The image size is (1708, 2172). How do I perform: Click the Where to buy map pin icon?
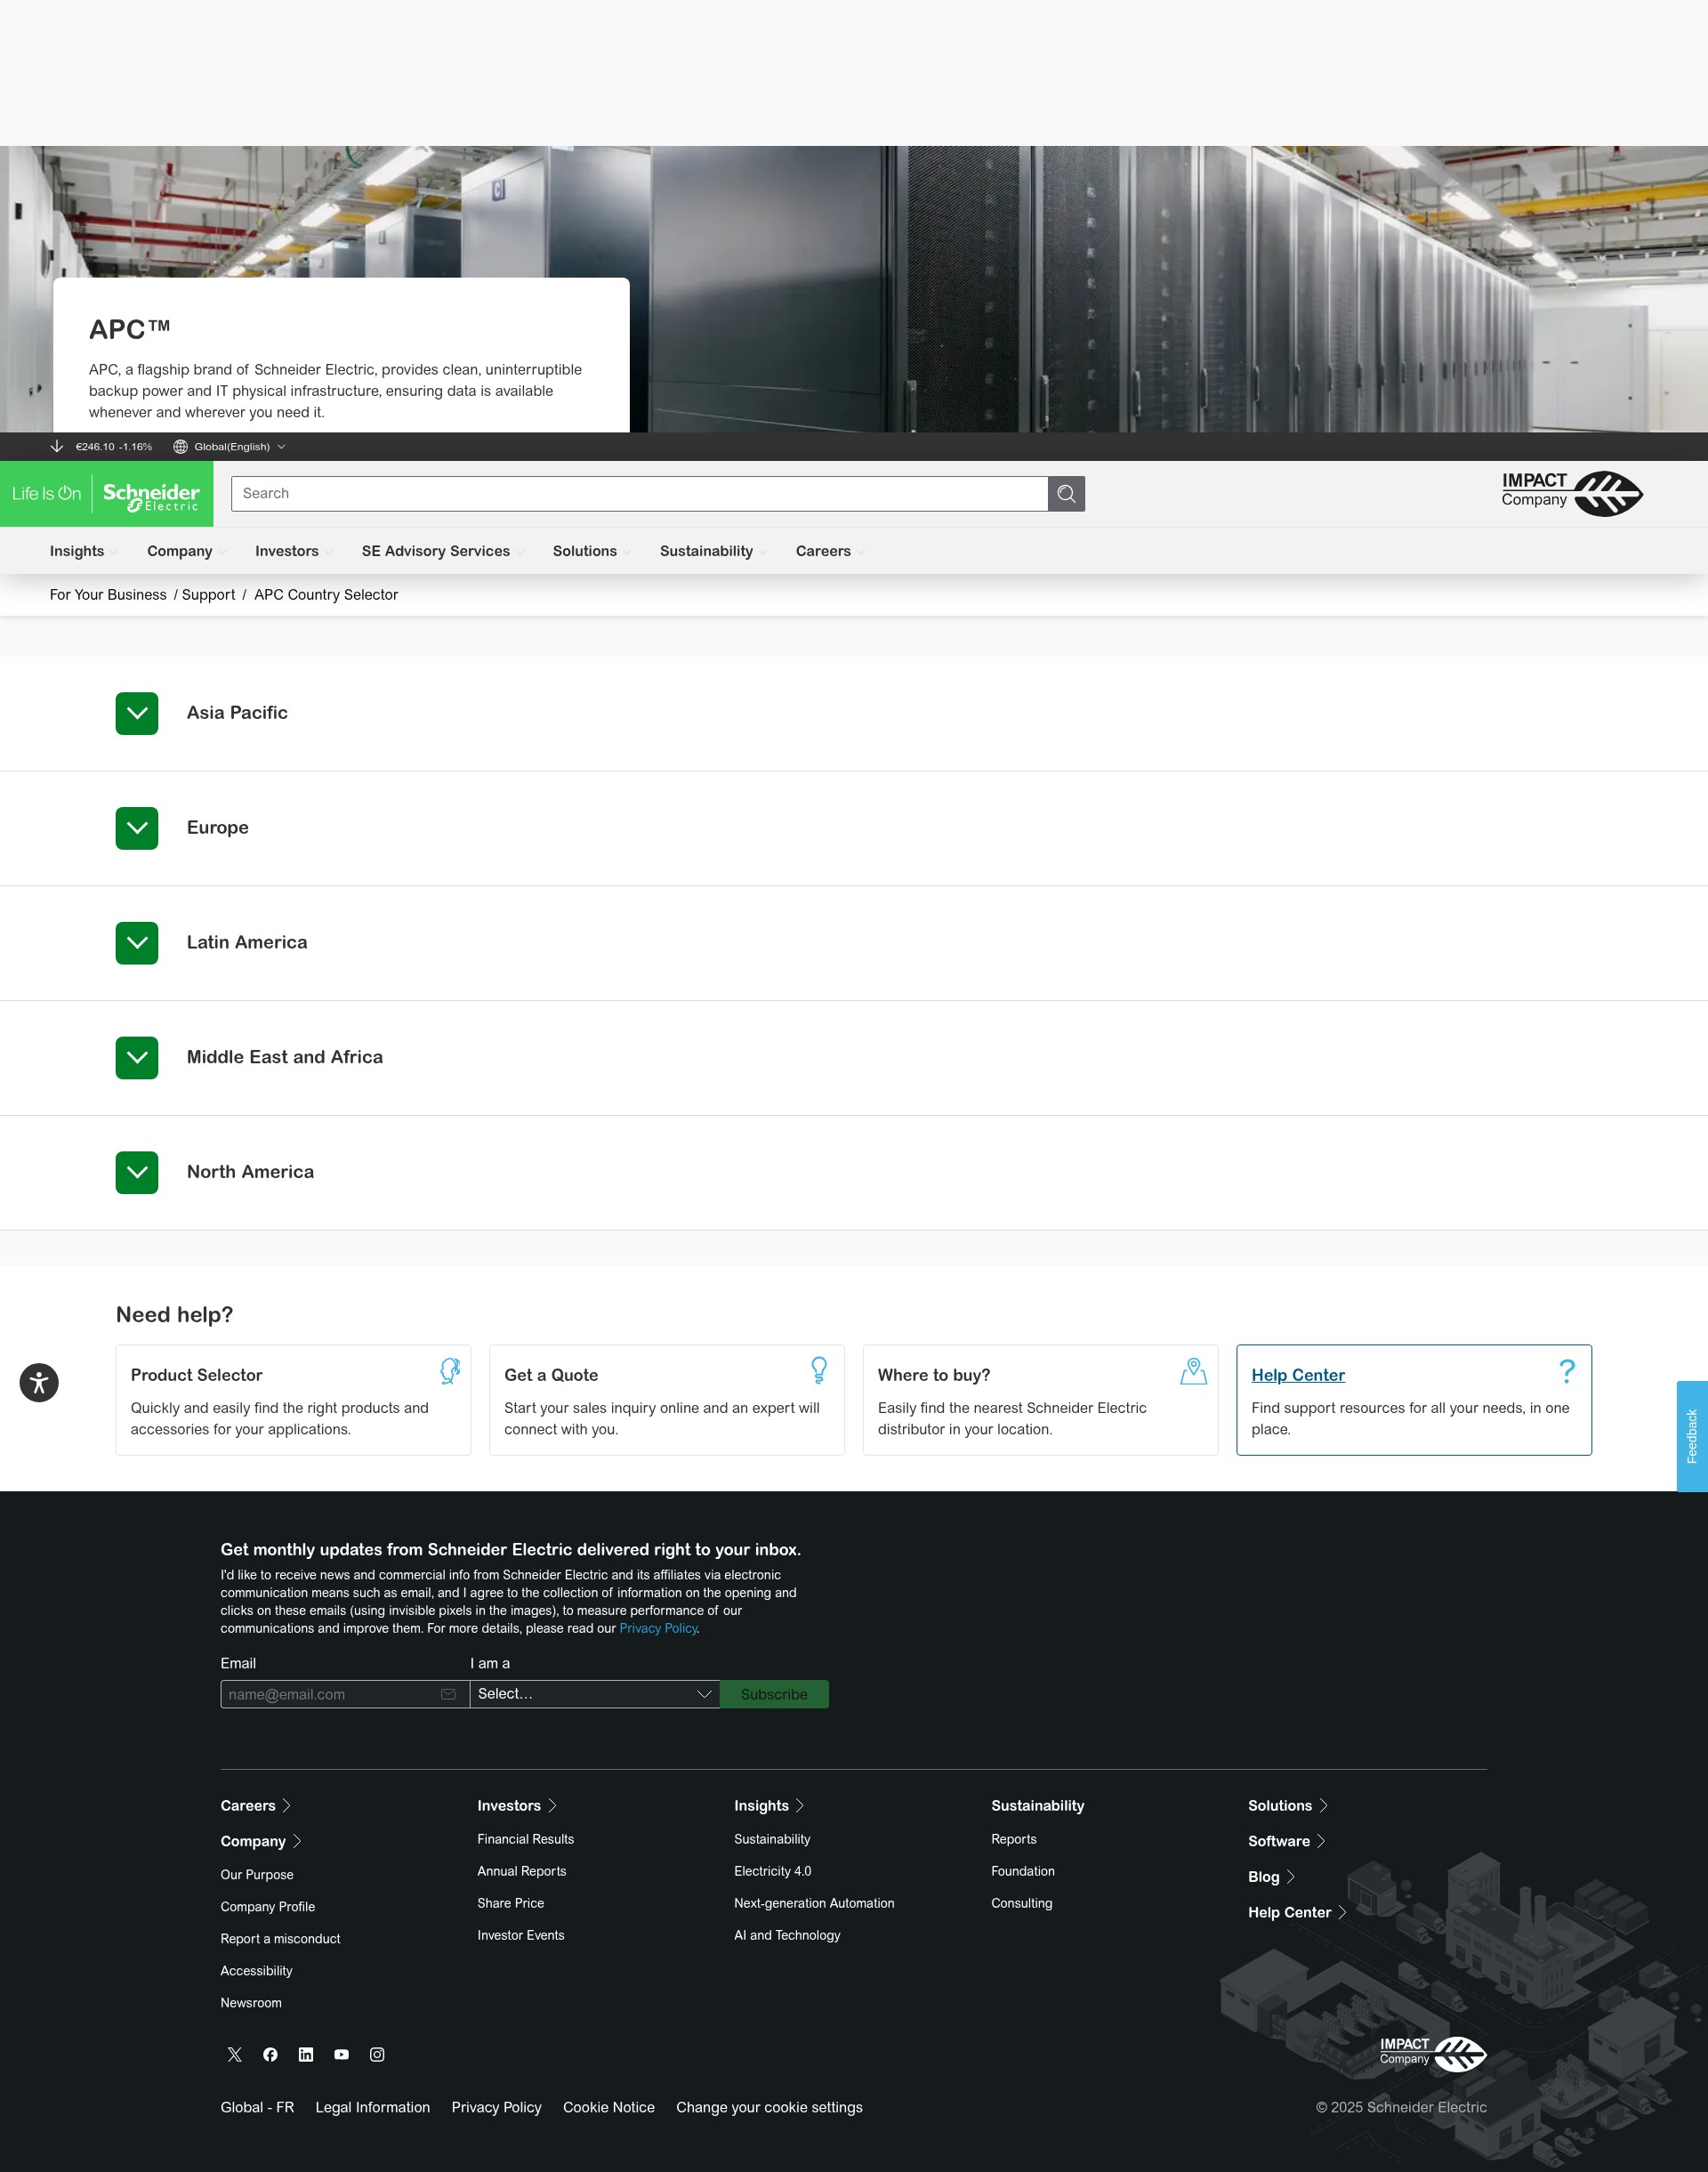point(1193,1371)
